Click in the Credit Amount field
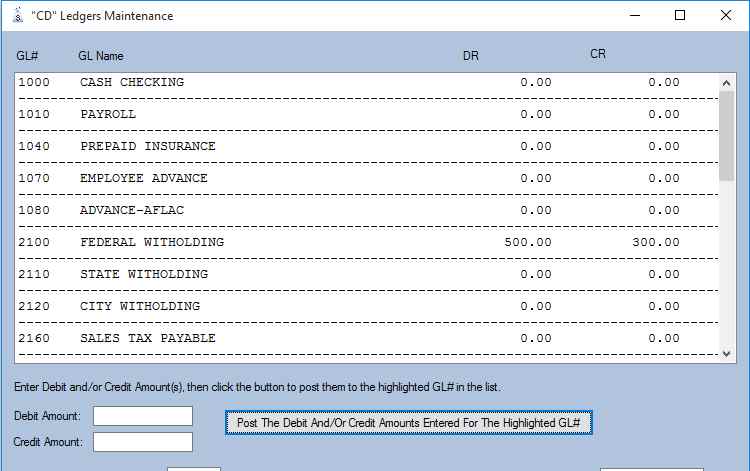The height and width of the screenshot is (471, 750). [x=143, y=442]
